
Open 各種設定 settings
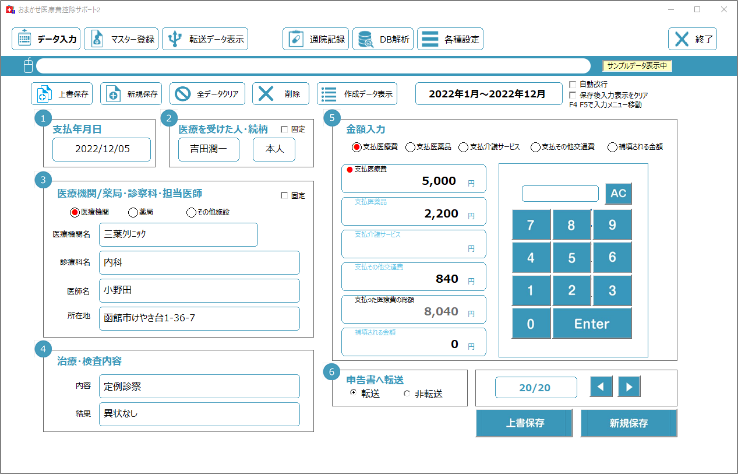451,39
